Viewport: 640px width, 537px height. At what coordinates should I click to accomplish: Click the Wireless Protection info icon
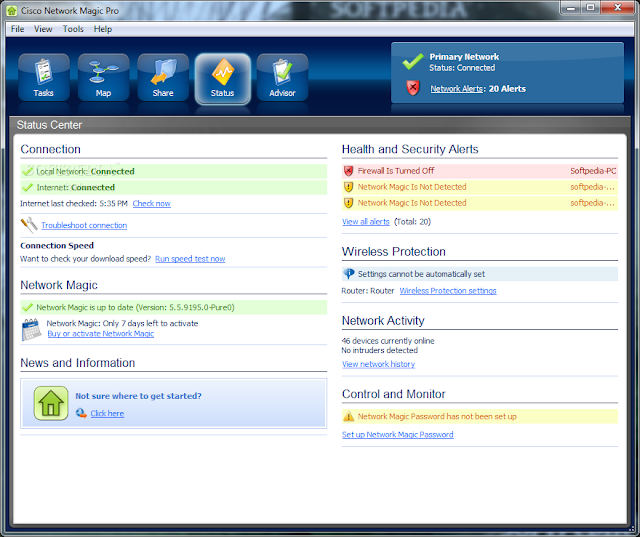point(349,273)
